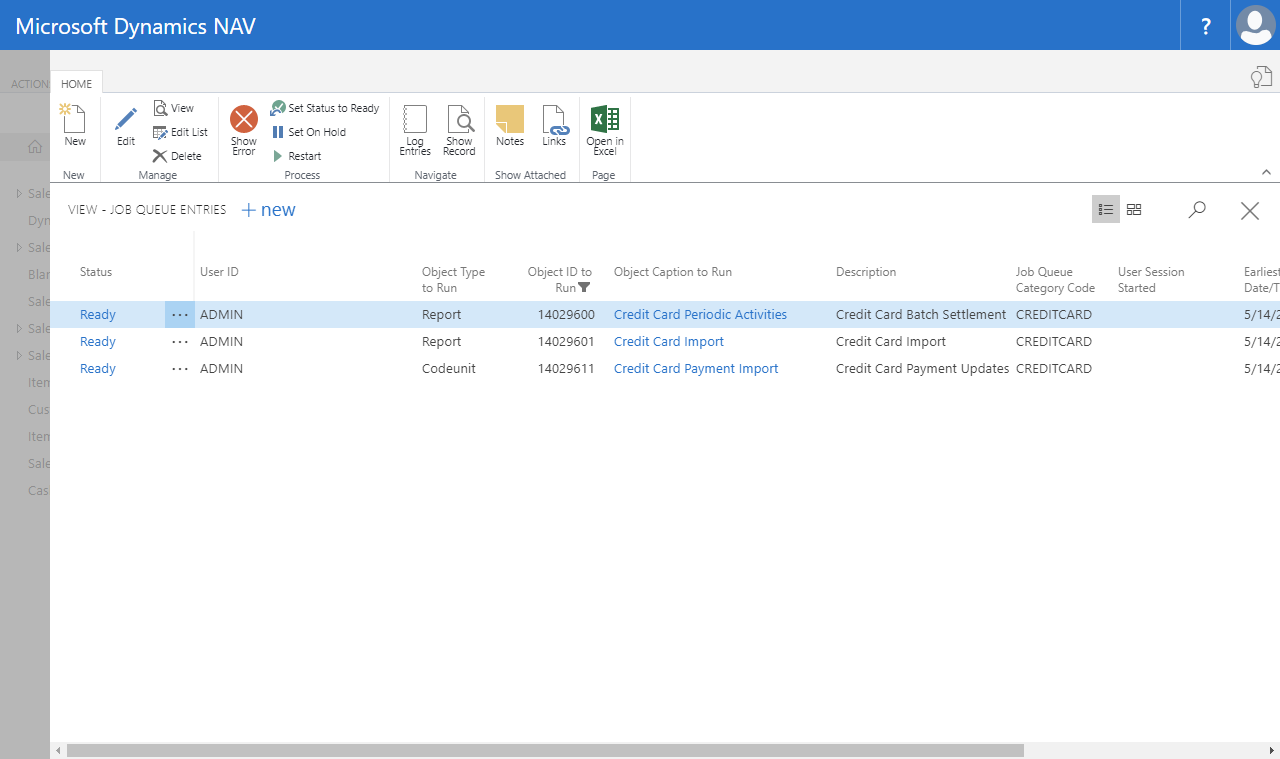This screenshot has width=1280, height=759.
Task: Select the ACTIONS ribbon tab
Action: [29, 84]
